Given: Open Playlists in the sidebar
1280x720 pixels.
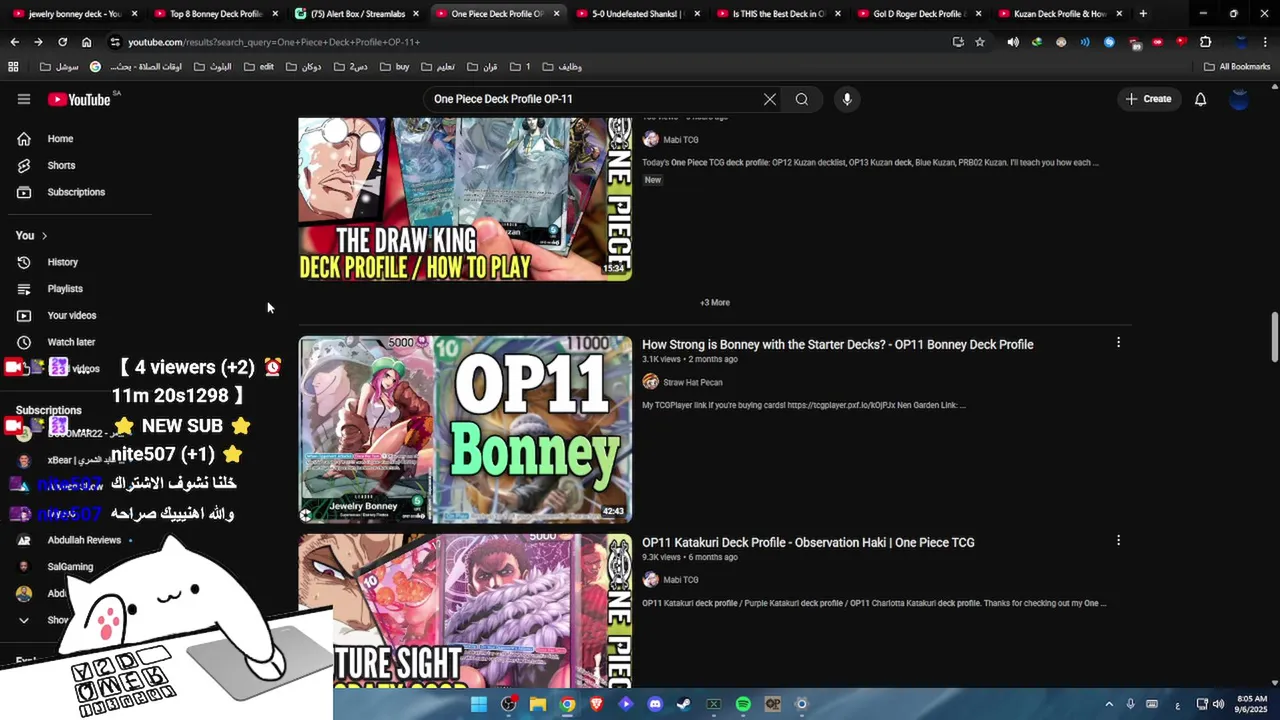Looking at the screenshot, I should (65, 289).
